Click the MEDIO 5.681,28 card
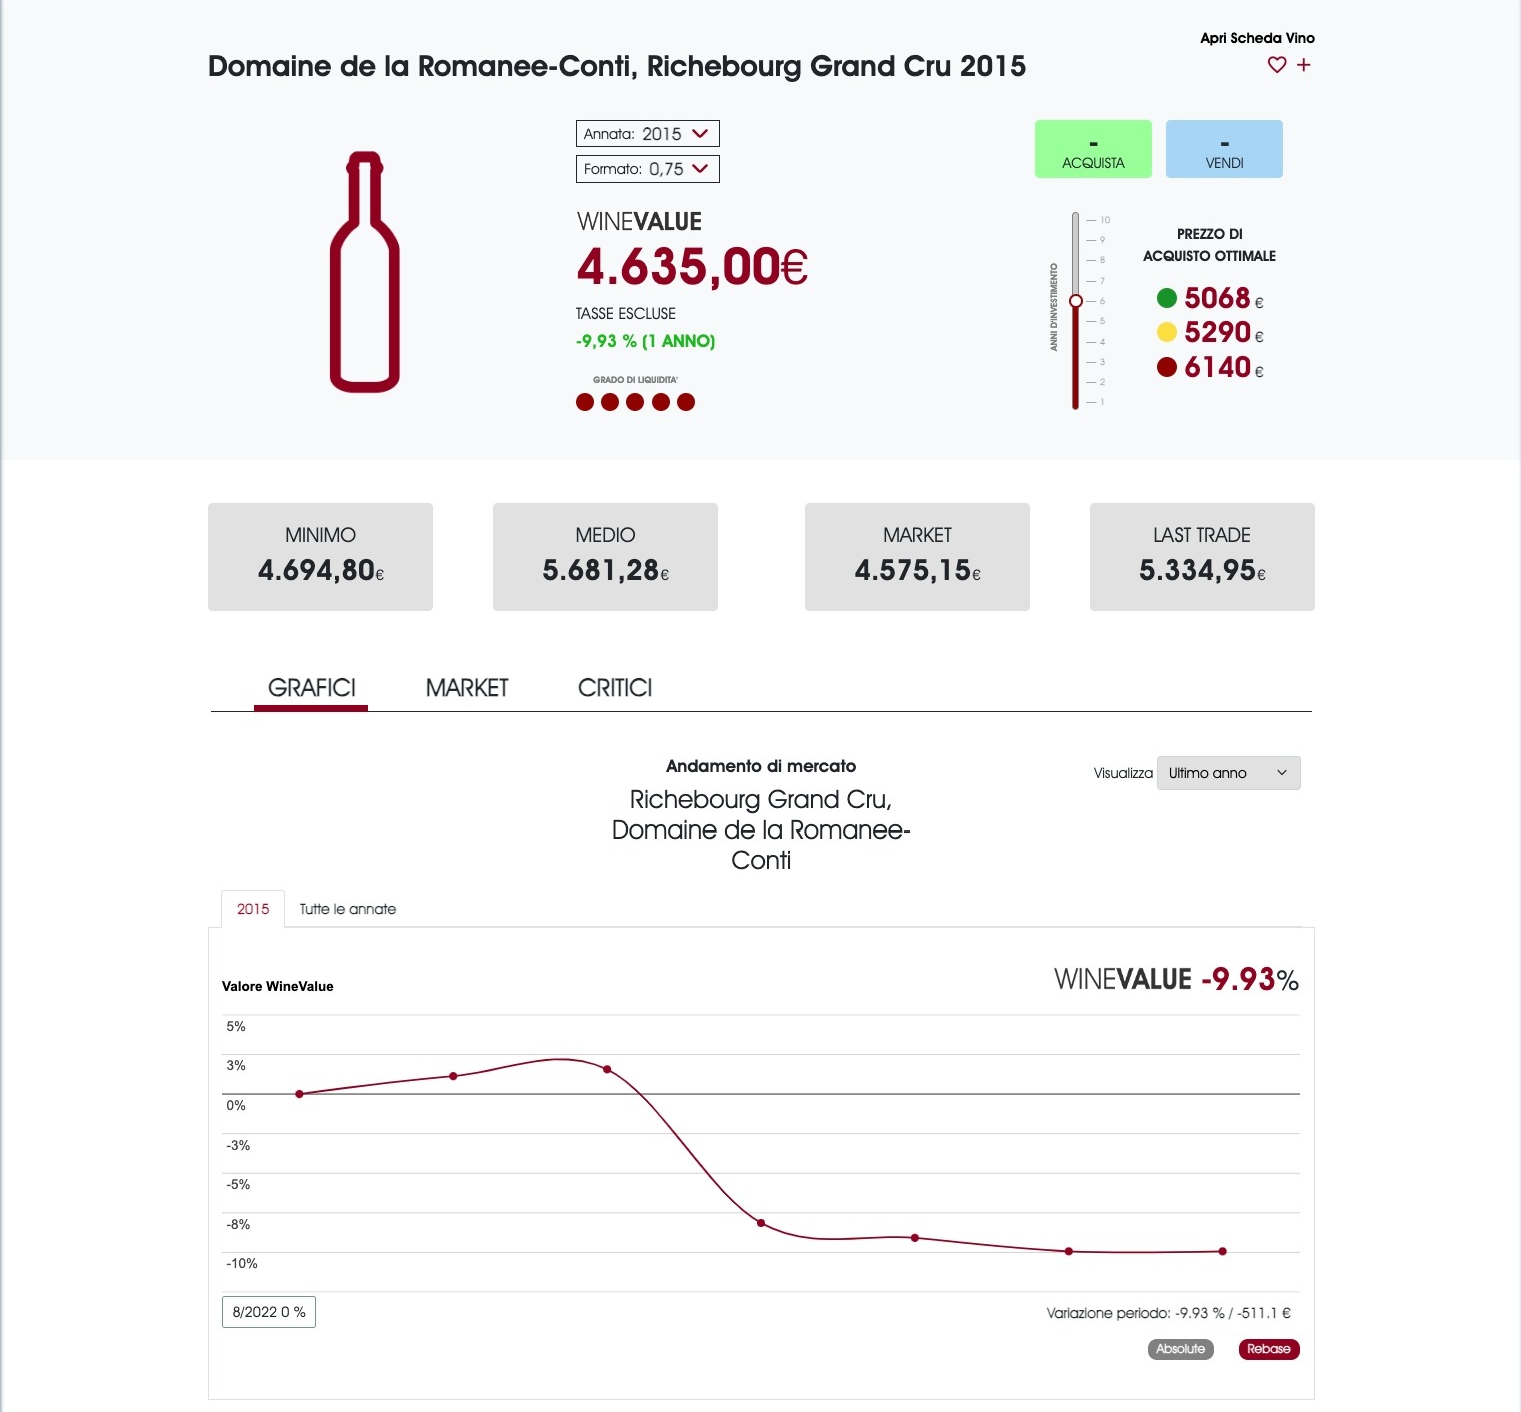 click(x=605, y=557)
